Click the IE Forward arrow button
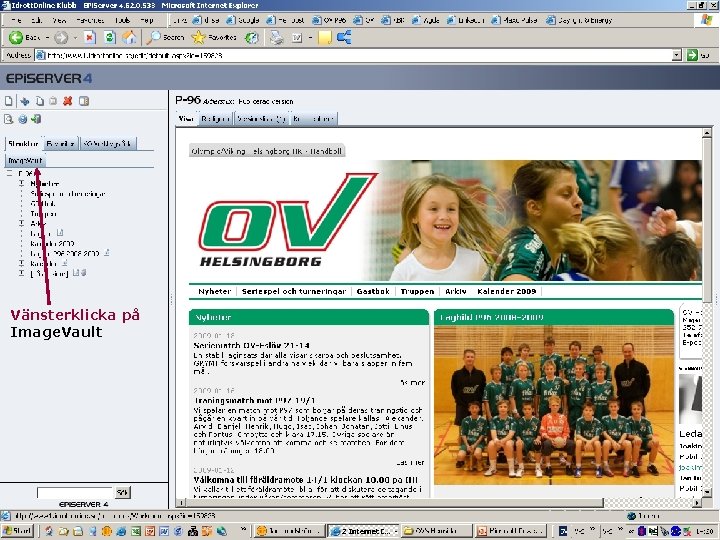The image size is (720, 540). pyautogui.click(x=61, y=37)
